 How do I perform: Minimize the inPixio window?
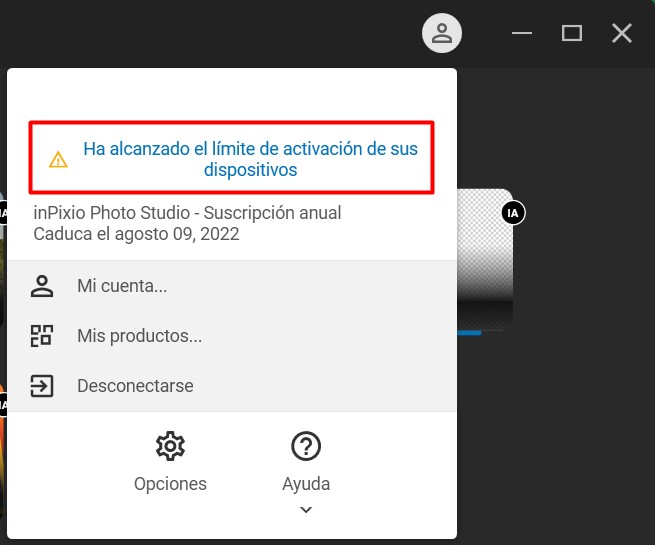522,33
